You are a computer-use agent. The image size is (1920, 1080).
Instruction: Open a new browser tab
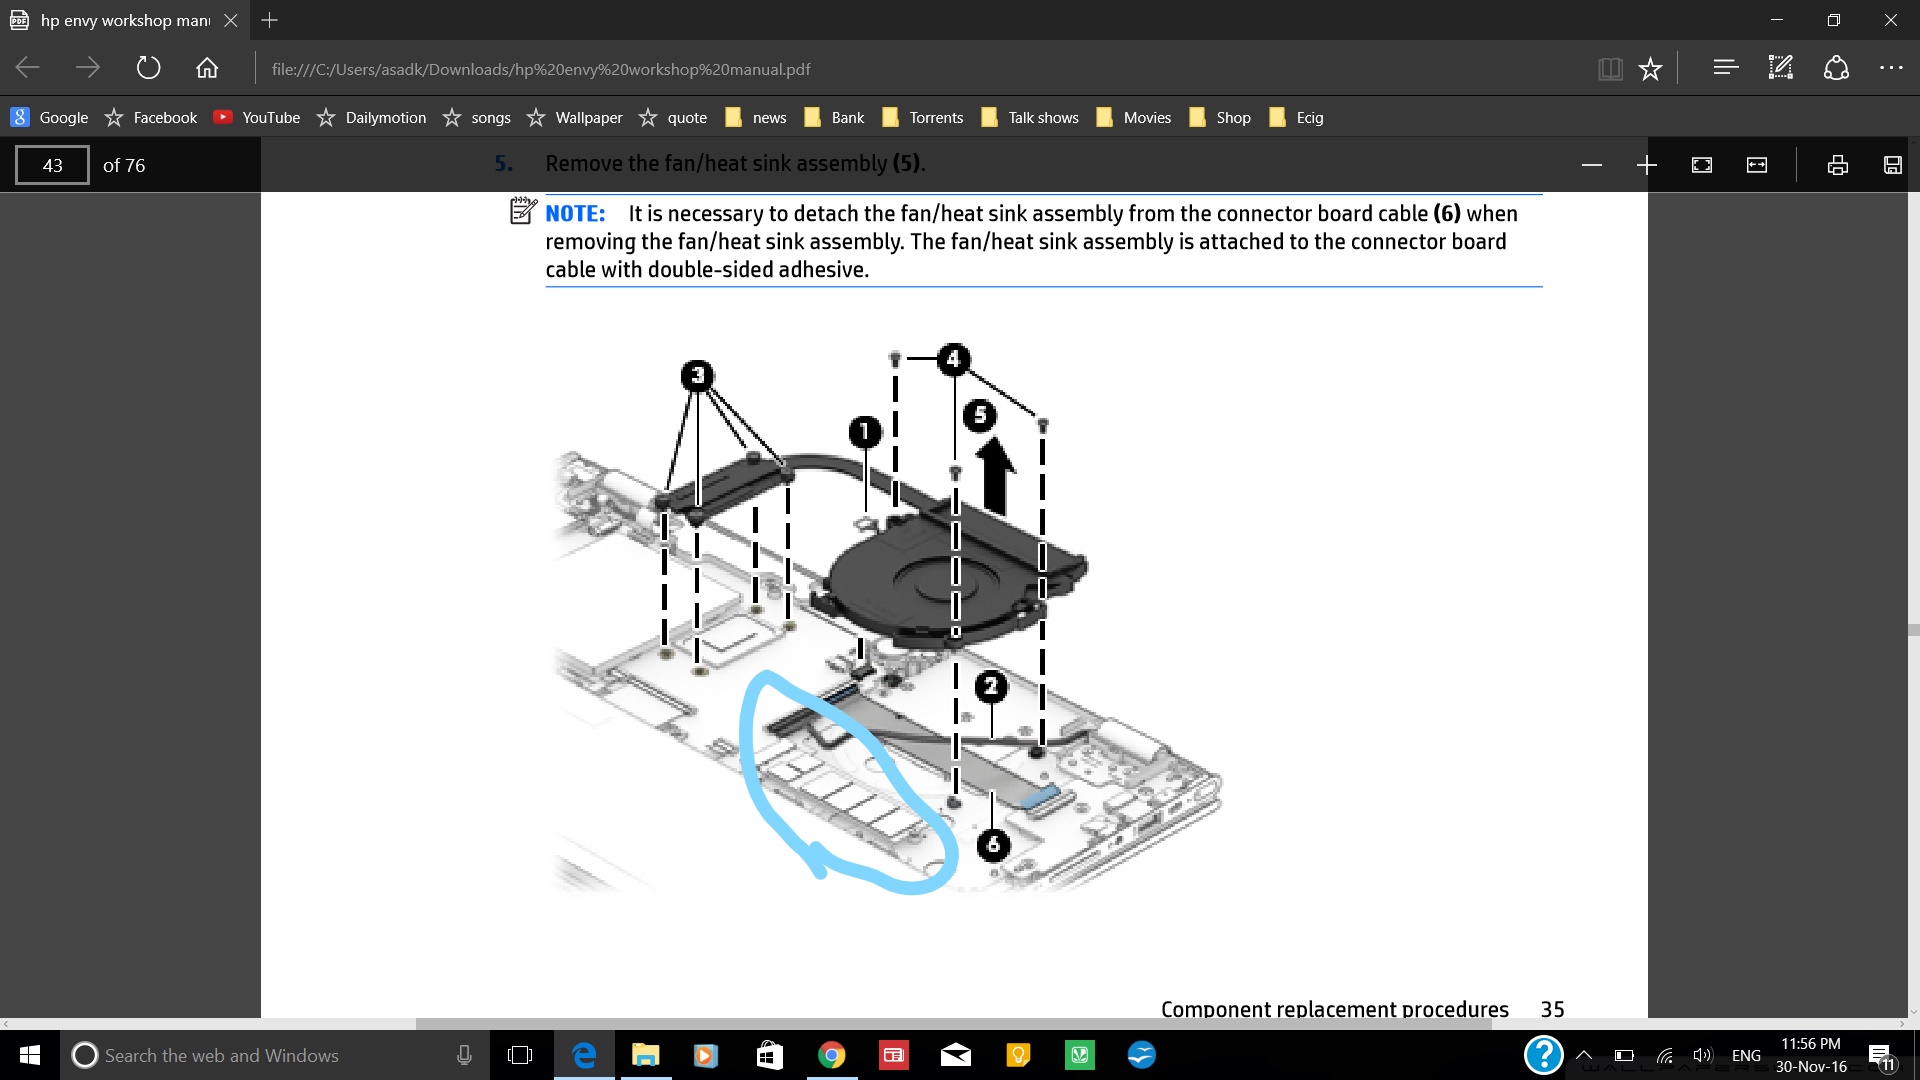point(269,20)
